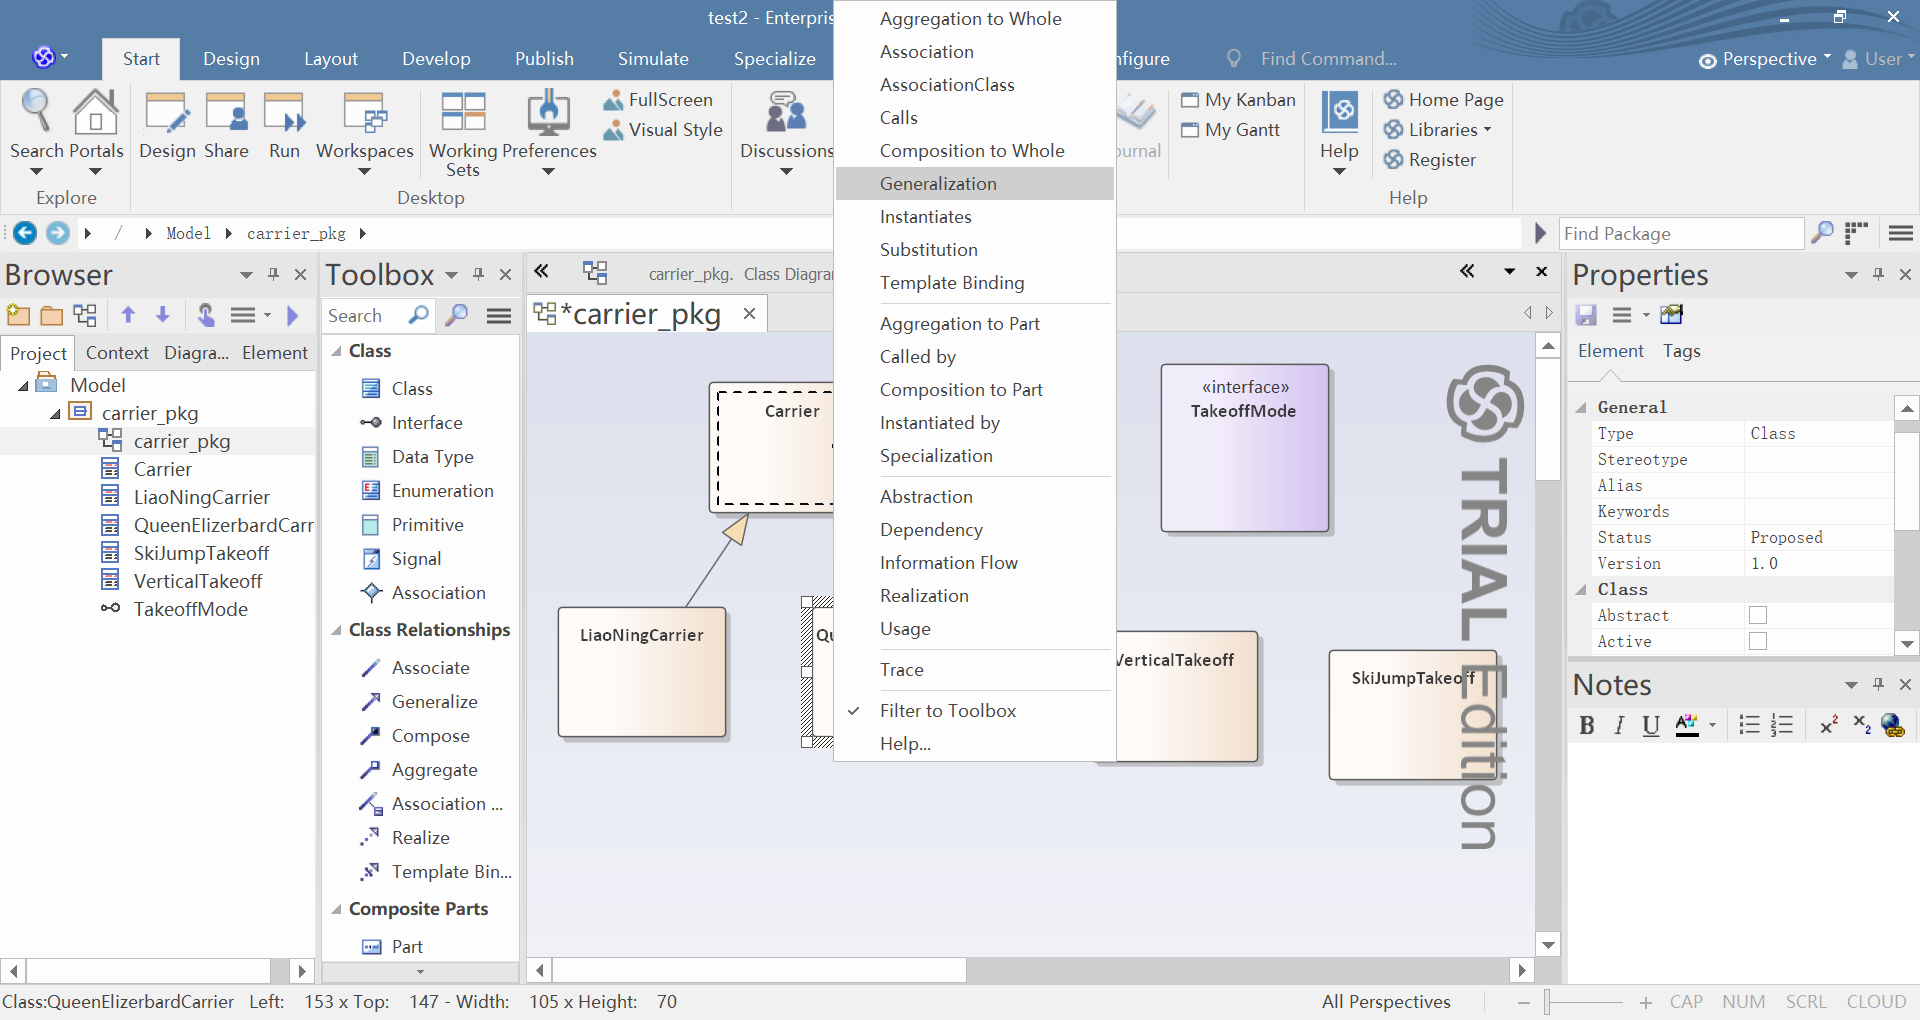
Task: Select the SkiJumpTakeoff item in Browser tree
Action: tap(201, 553)
